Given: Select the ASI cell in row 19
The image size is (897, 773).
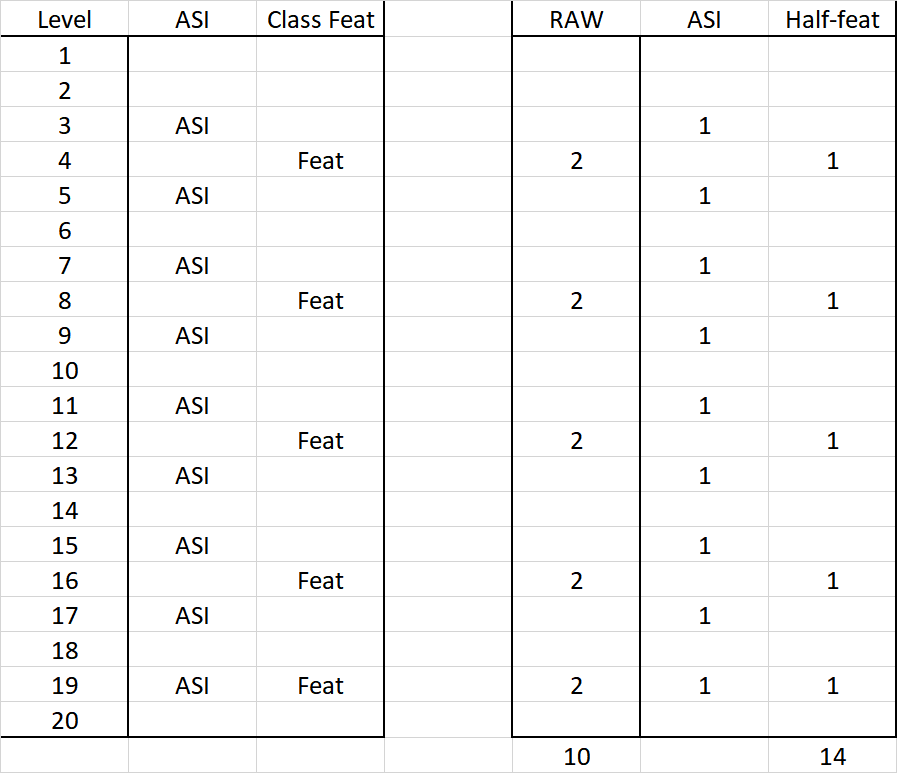Looking at the screenshot, I should point(192,685).
